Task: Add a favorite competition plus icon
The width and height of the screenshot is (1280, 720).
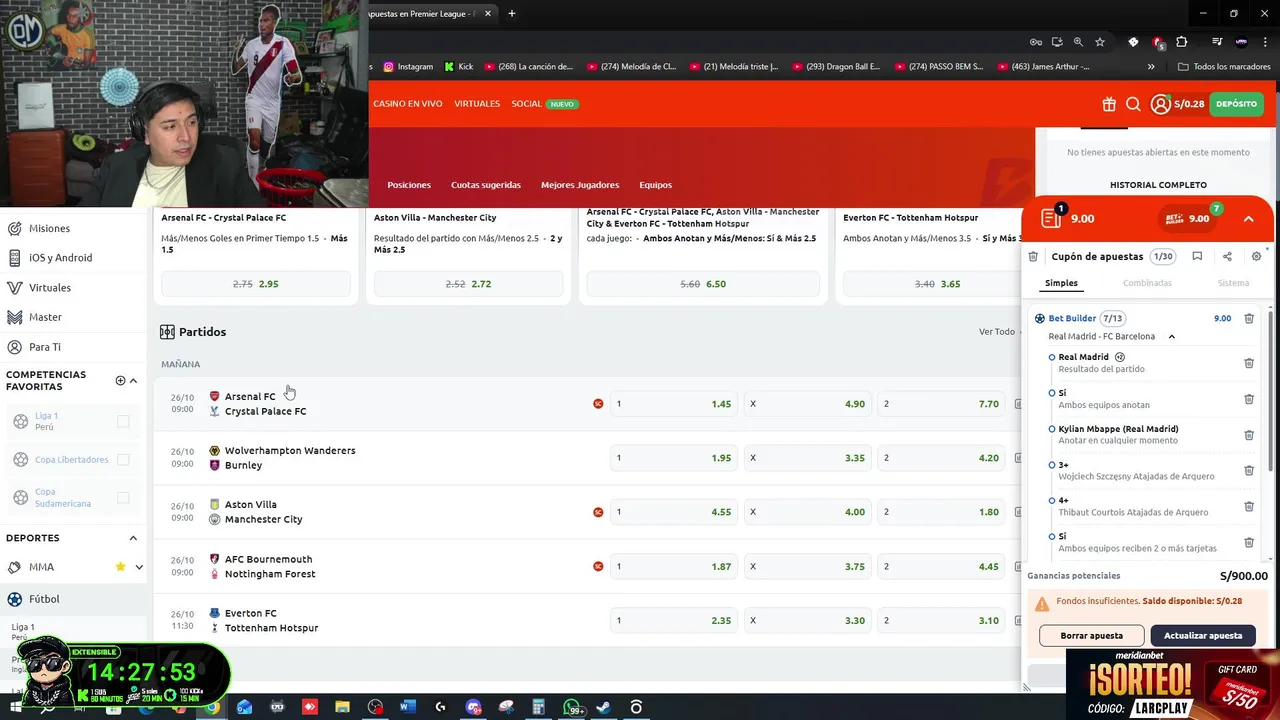Action: [x=120, y=380]
